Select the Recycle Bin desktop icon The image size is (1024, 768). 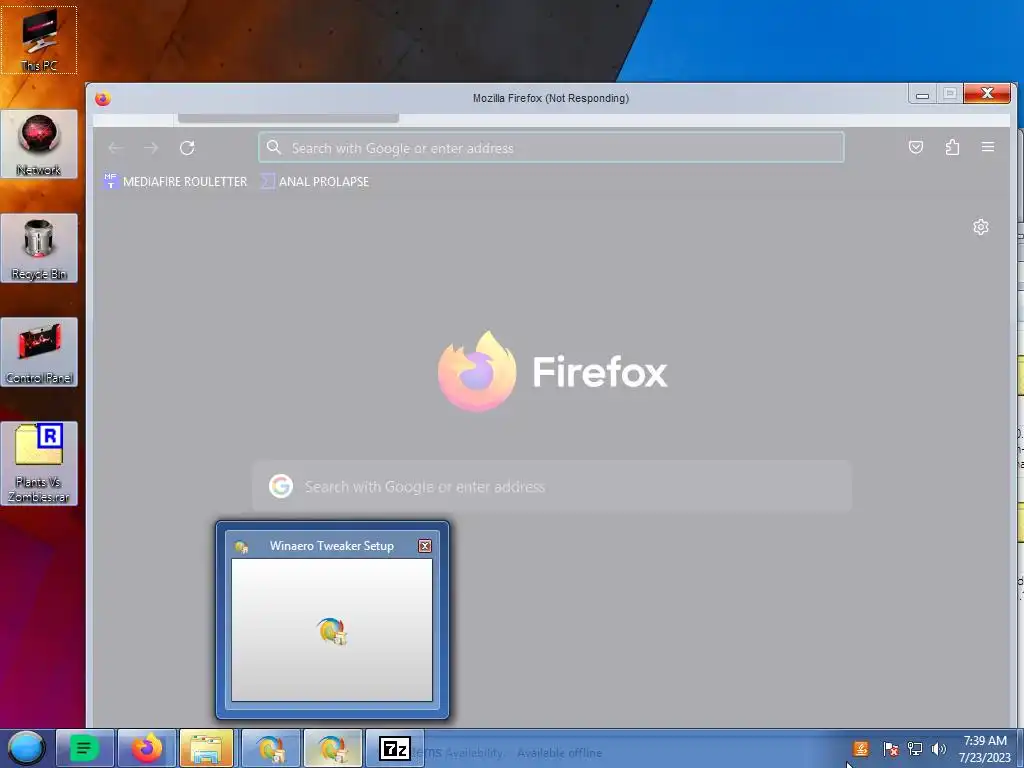(39, 248)
